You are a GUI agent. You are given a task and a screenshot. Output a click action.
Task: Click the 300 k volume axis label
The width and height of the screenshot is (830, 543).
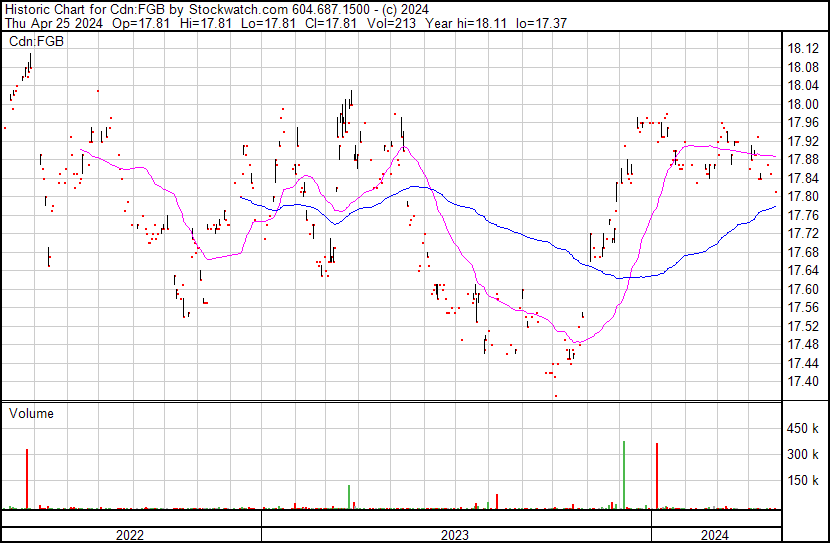[x=805, y=455]
